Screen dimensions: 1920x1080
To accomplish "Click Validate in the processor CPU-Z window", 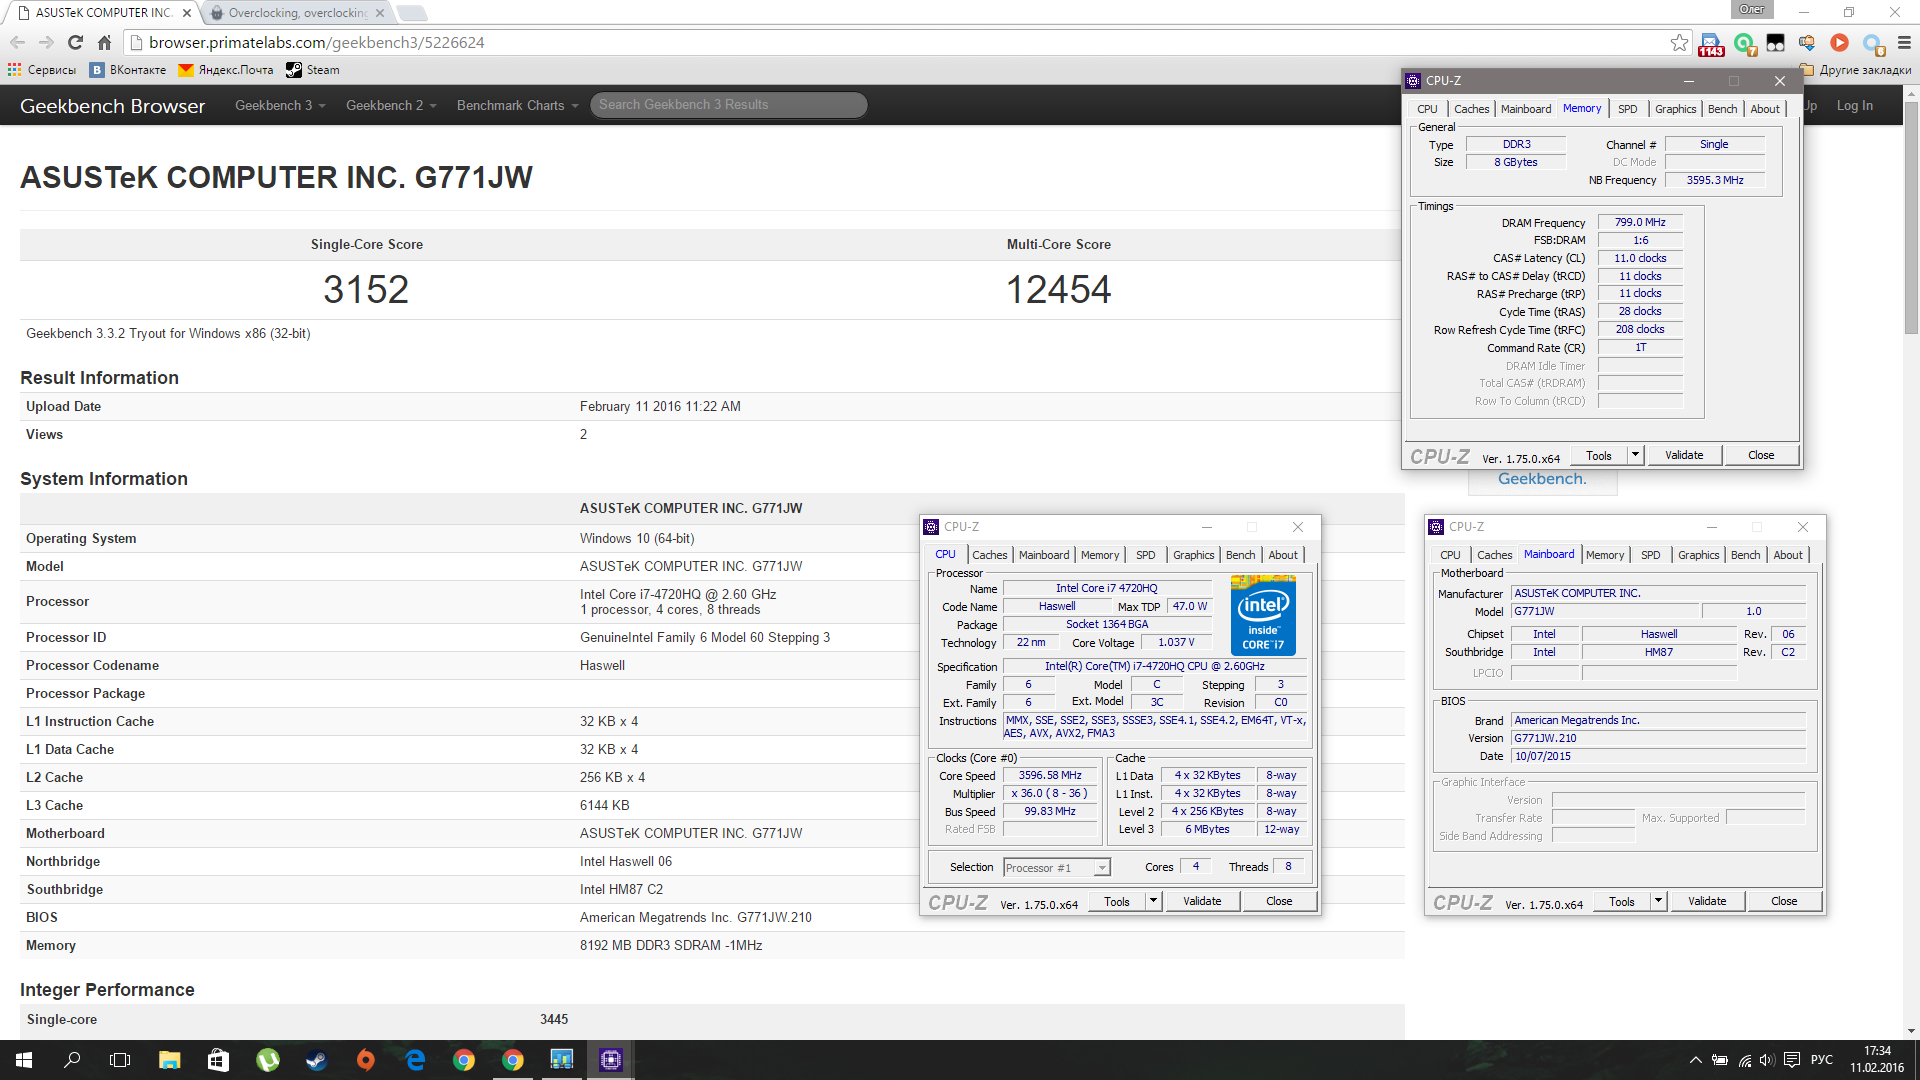I will [x=1202, y=901].
